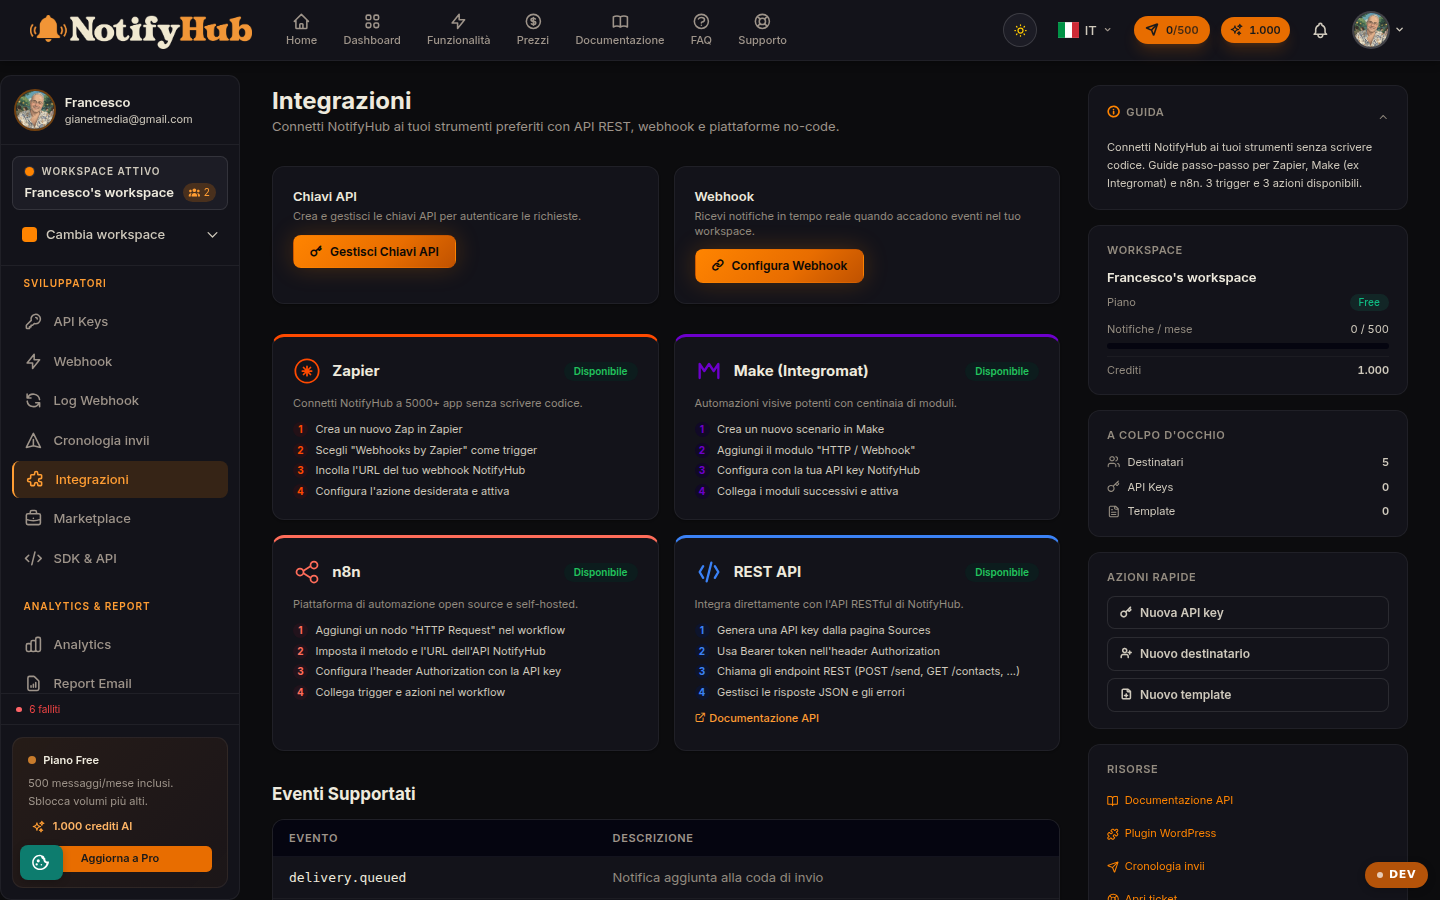Click the Guida info icon
The width and height of the screenshot is (1440, 900).
[x=1113, y=112]
